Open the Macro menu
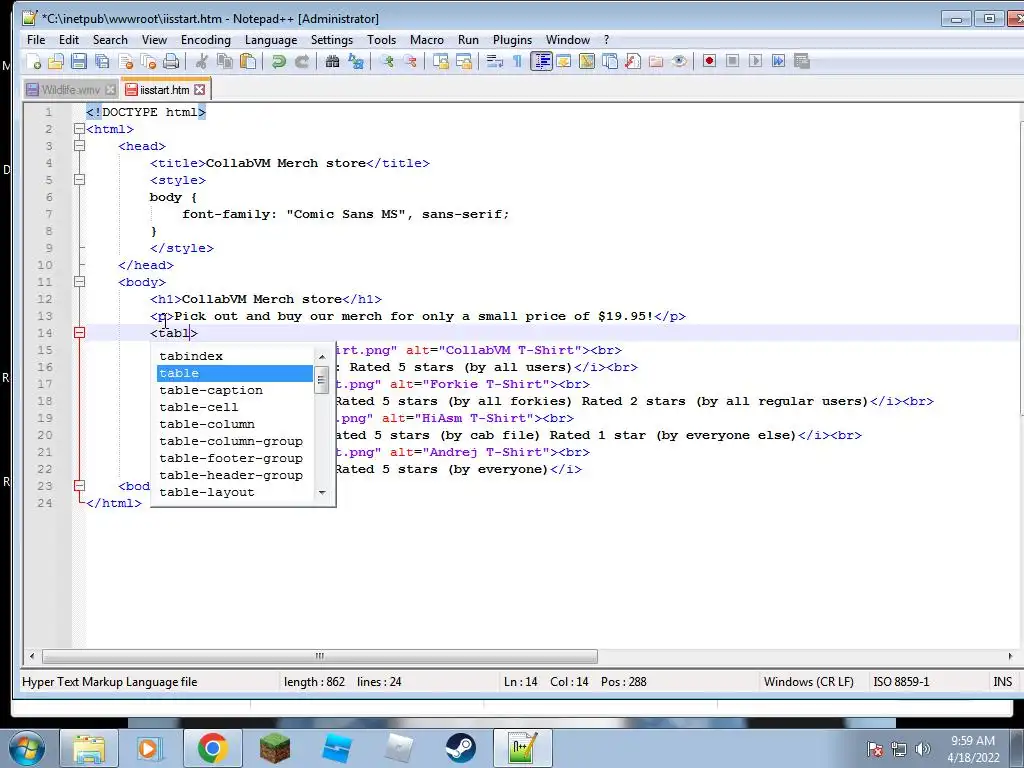This screenshot has height=768, width=1024. (426, 40)
